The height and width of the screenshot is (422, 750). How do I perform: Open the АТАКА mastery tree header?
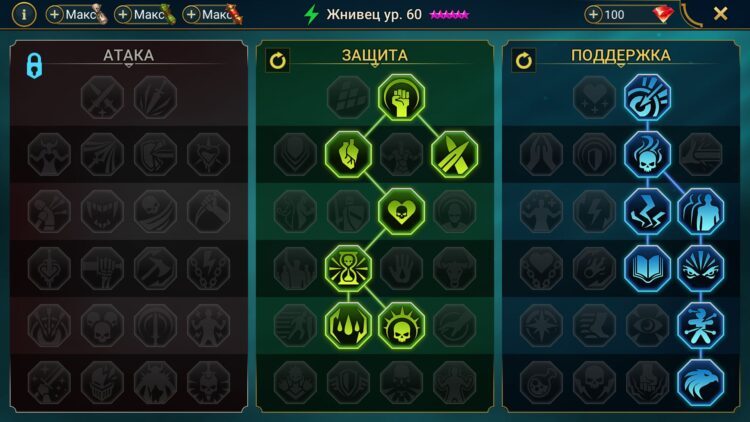click(x=129, y=56)
